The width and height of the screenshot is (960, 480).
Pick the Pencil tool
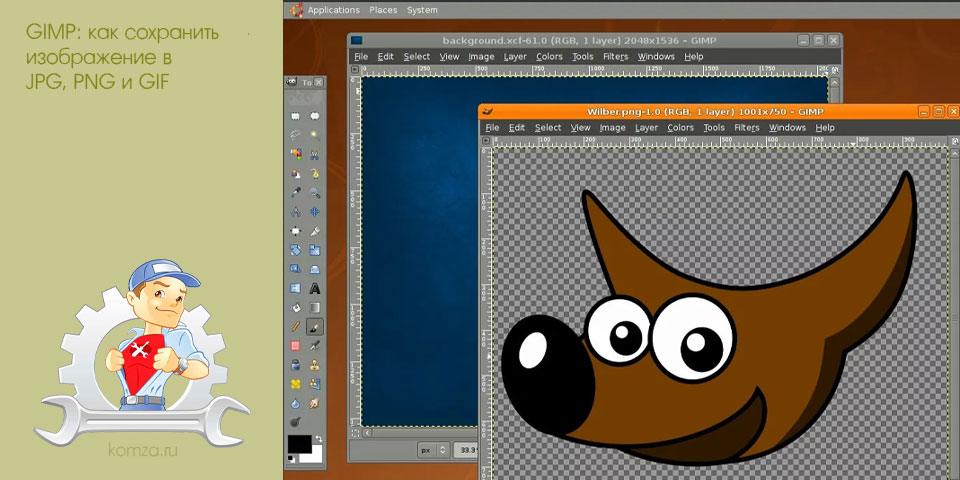point(295,326)
